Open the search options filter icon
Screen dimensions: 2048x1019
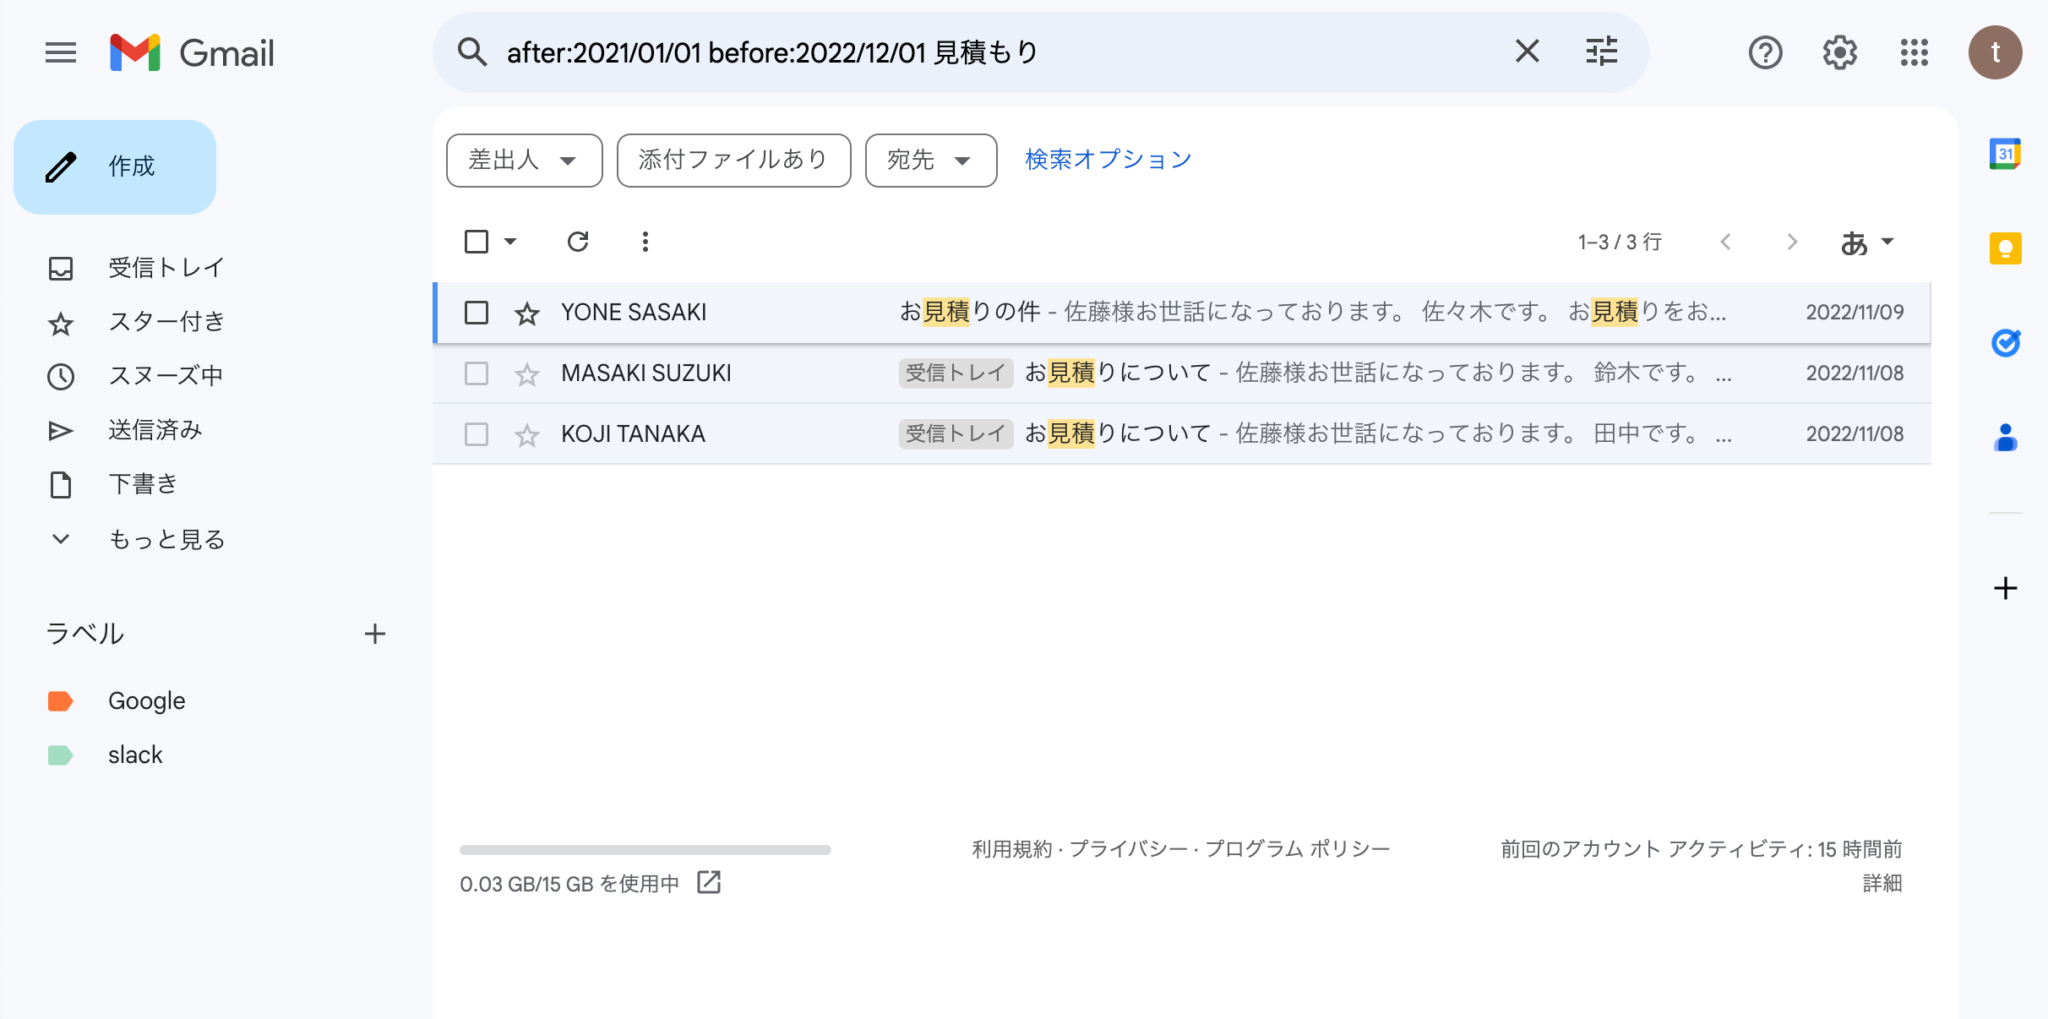point(1600,51)
